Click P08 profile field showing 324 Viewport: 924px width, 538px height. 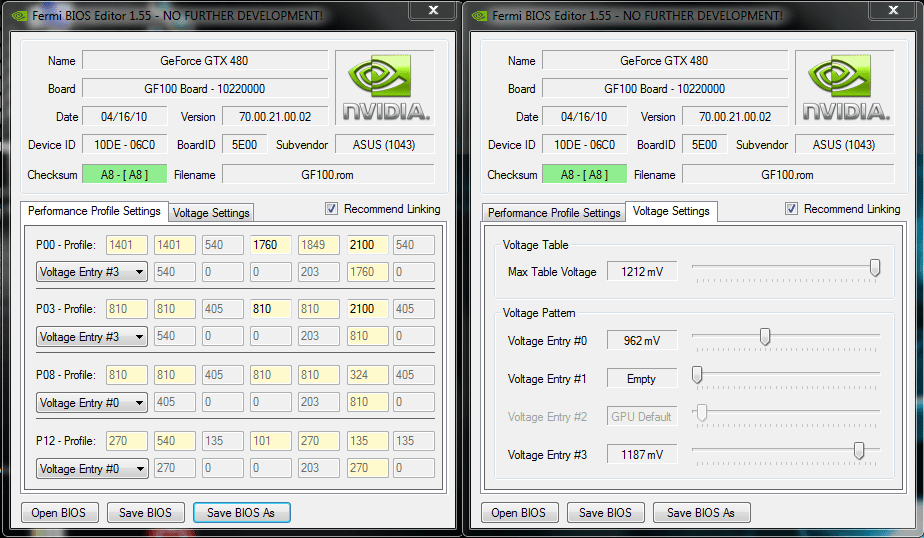point(367,375)
